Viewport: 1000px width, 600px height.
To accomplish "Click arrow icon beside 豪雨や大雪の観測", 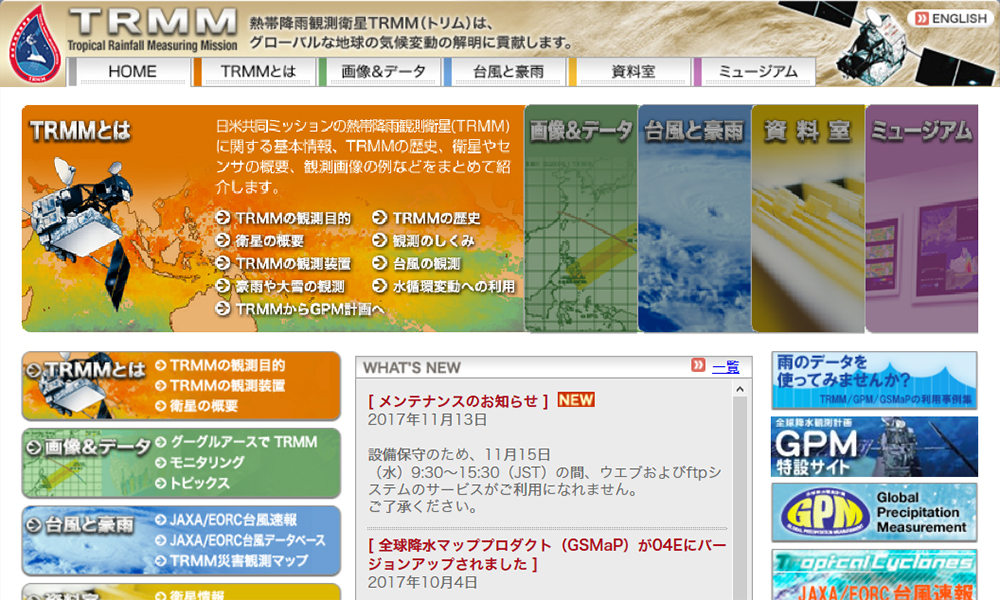I will coord(223,286).
